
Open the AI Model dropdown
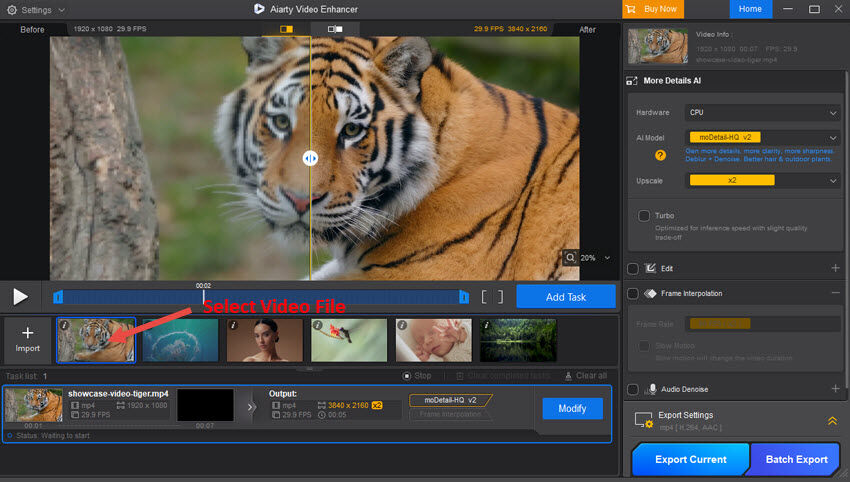point(762,138)
